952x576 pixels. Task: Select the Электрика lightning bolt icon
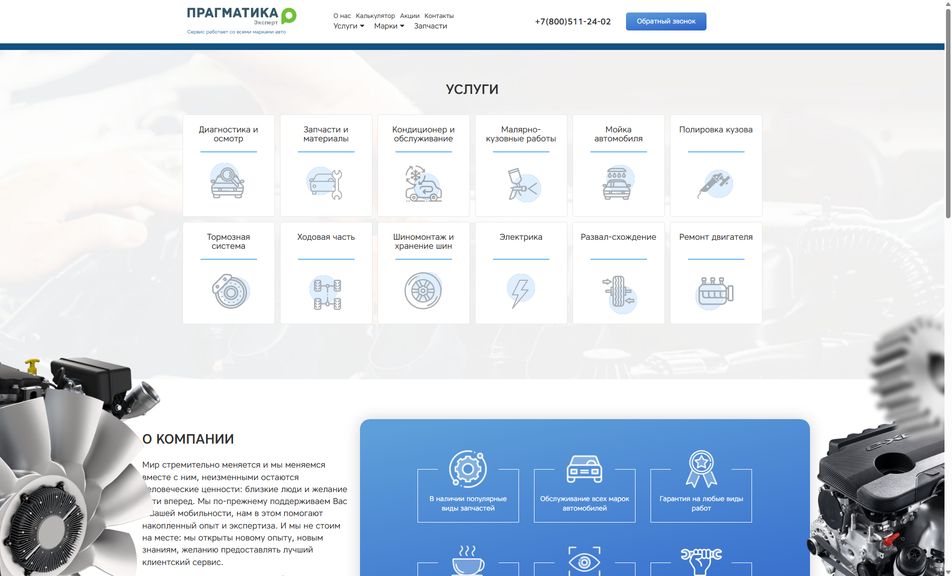520,291
